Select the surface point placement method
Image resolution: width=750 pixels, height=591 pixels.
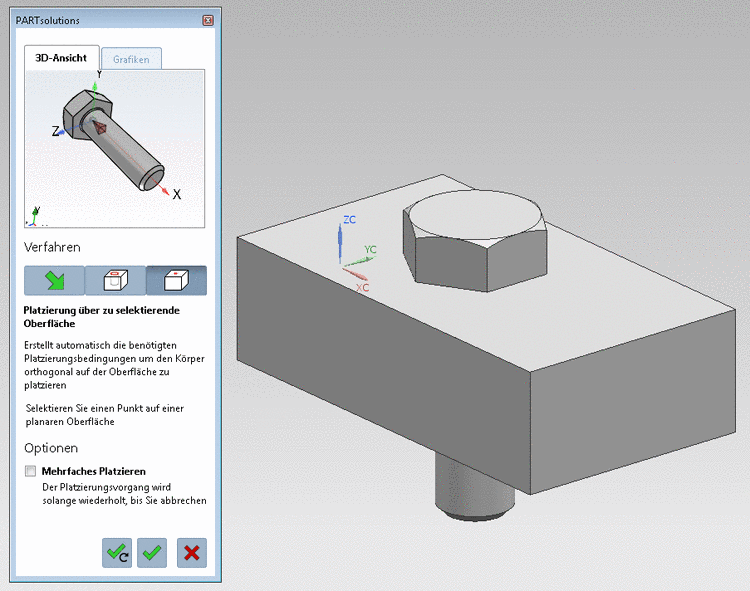point(176,281)
